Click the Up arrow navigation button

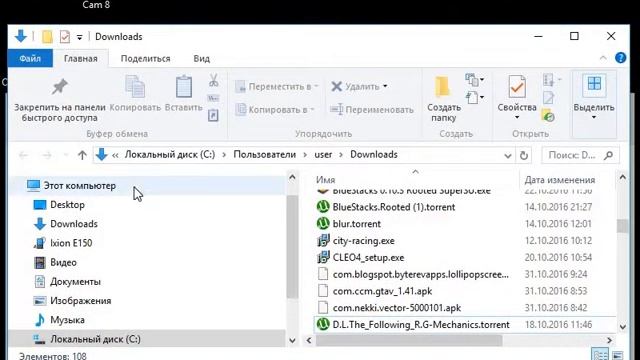pos(82,155)
